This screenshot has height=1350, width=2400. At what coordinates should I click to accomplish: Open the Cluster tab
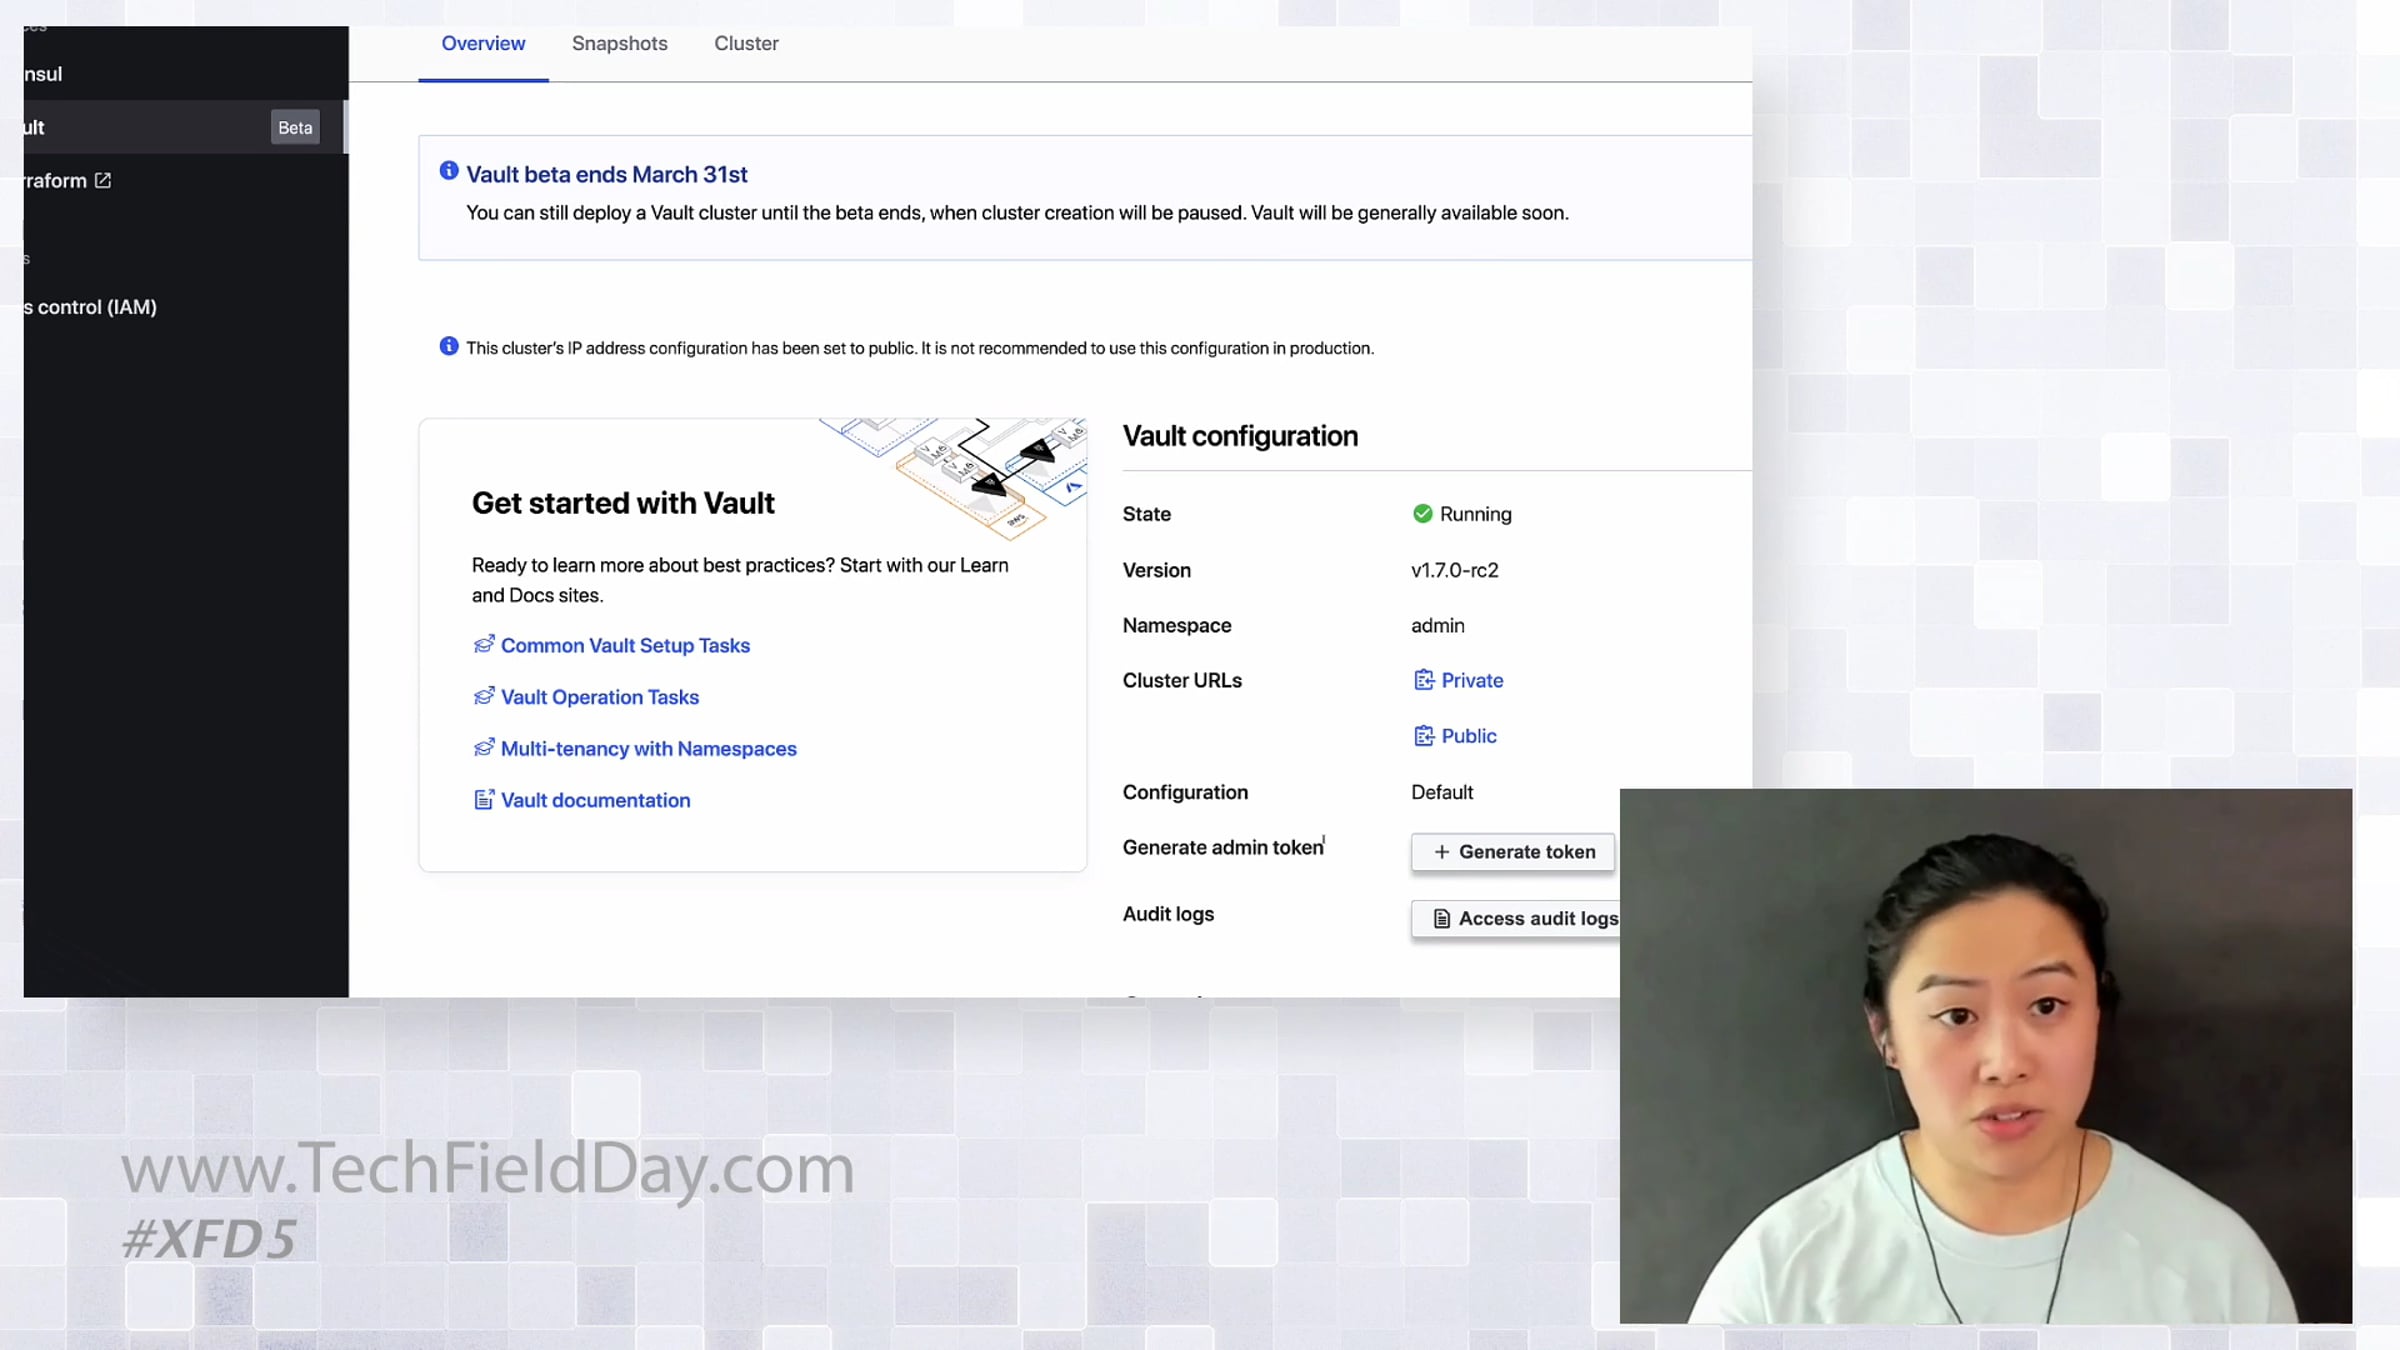tap(746, 44)
